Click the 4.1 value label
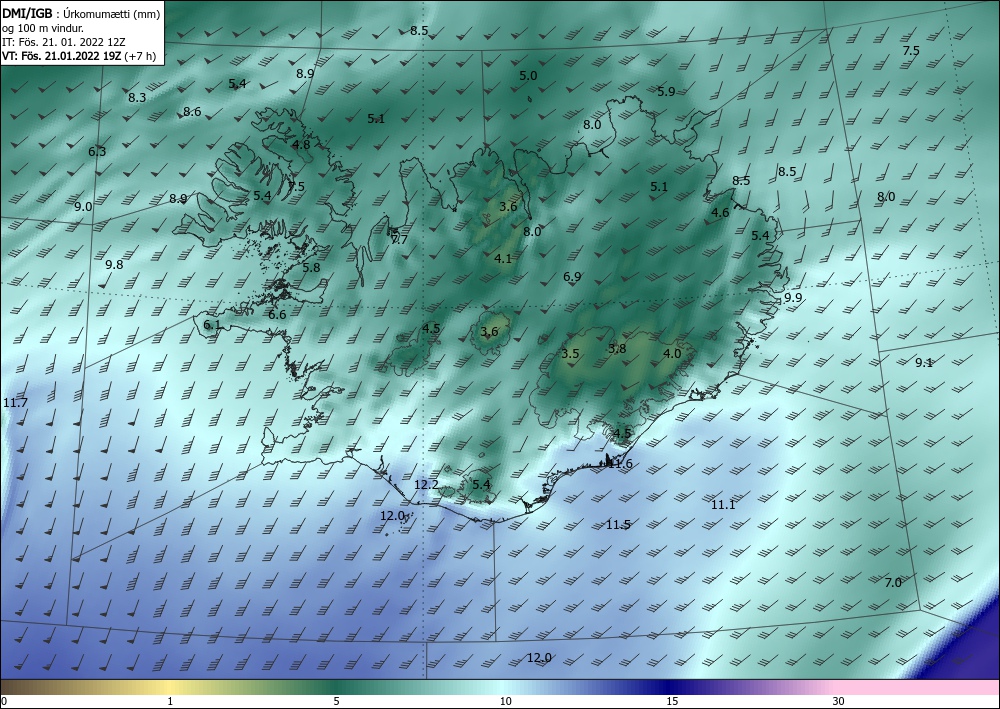This screenshot has height=709, width=1000. click(503, 259)
